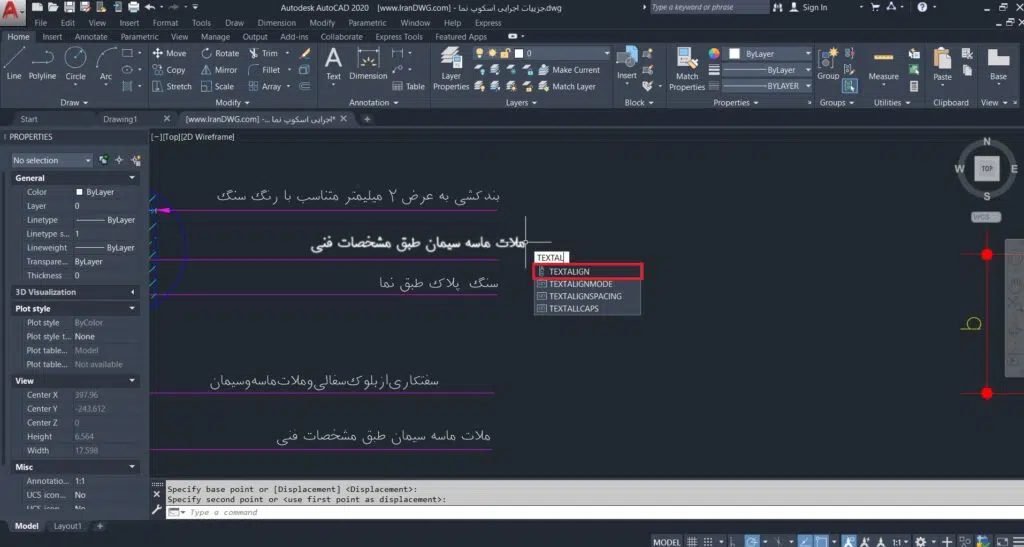1024x547 pixels.
Task: Select the Line drawing tool
Action: tap(14, 64)
